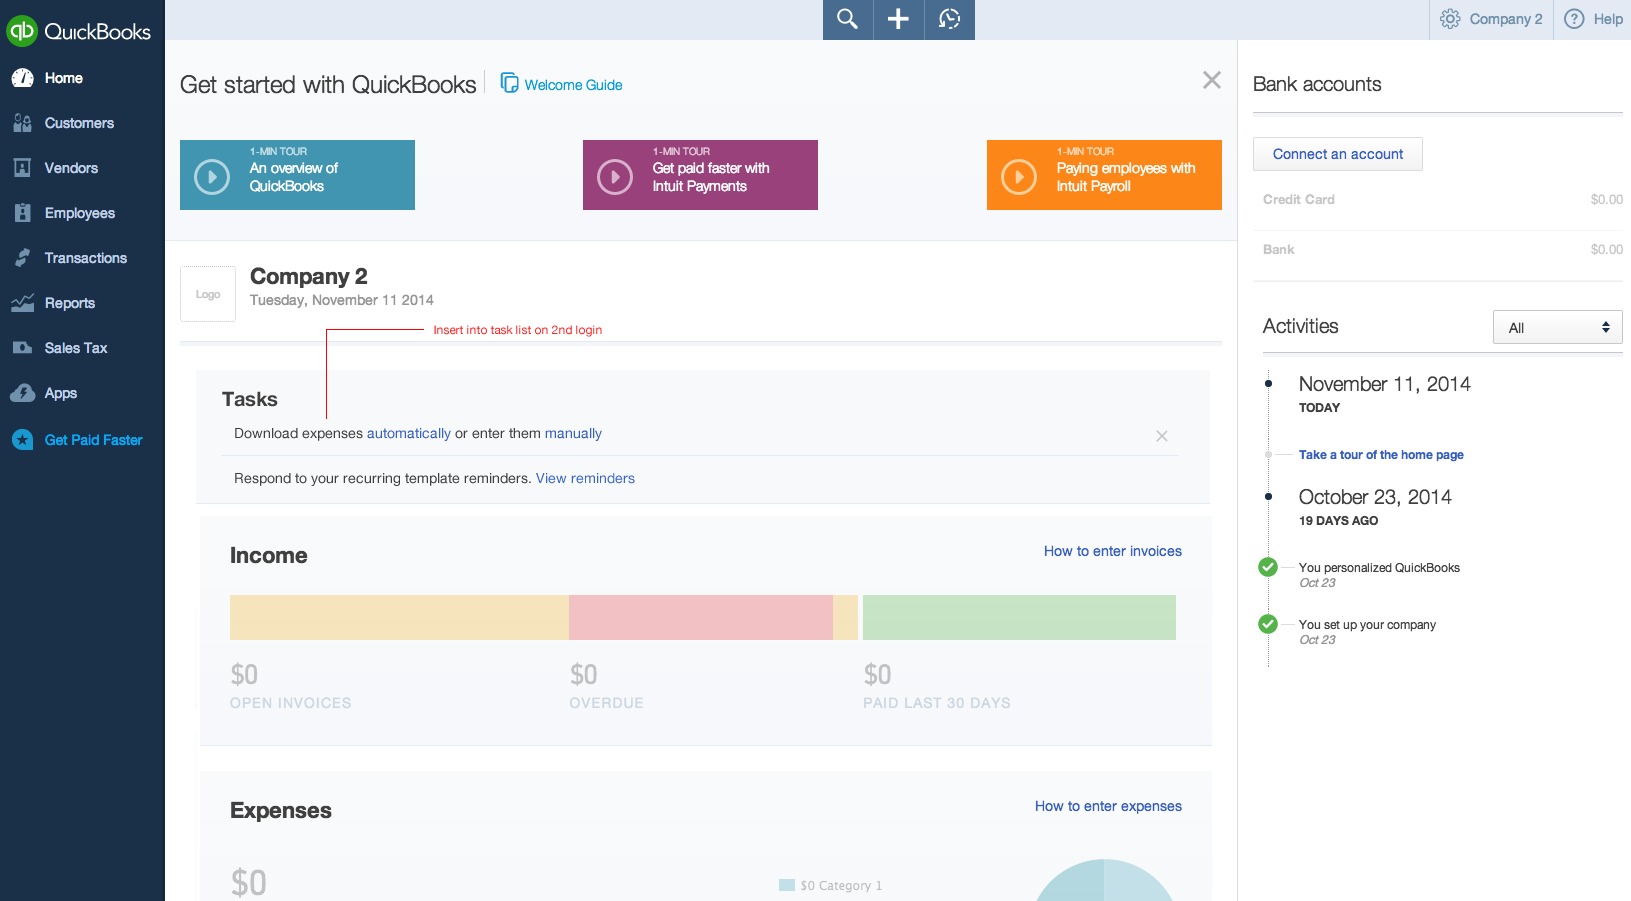Image resolution: width=1631 pixels, height=901 pixels.
Task: Click the automatically link
Action: [x=409, y=433]
